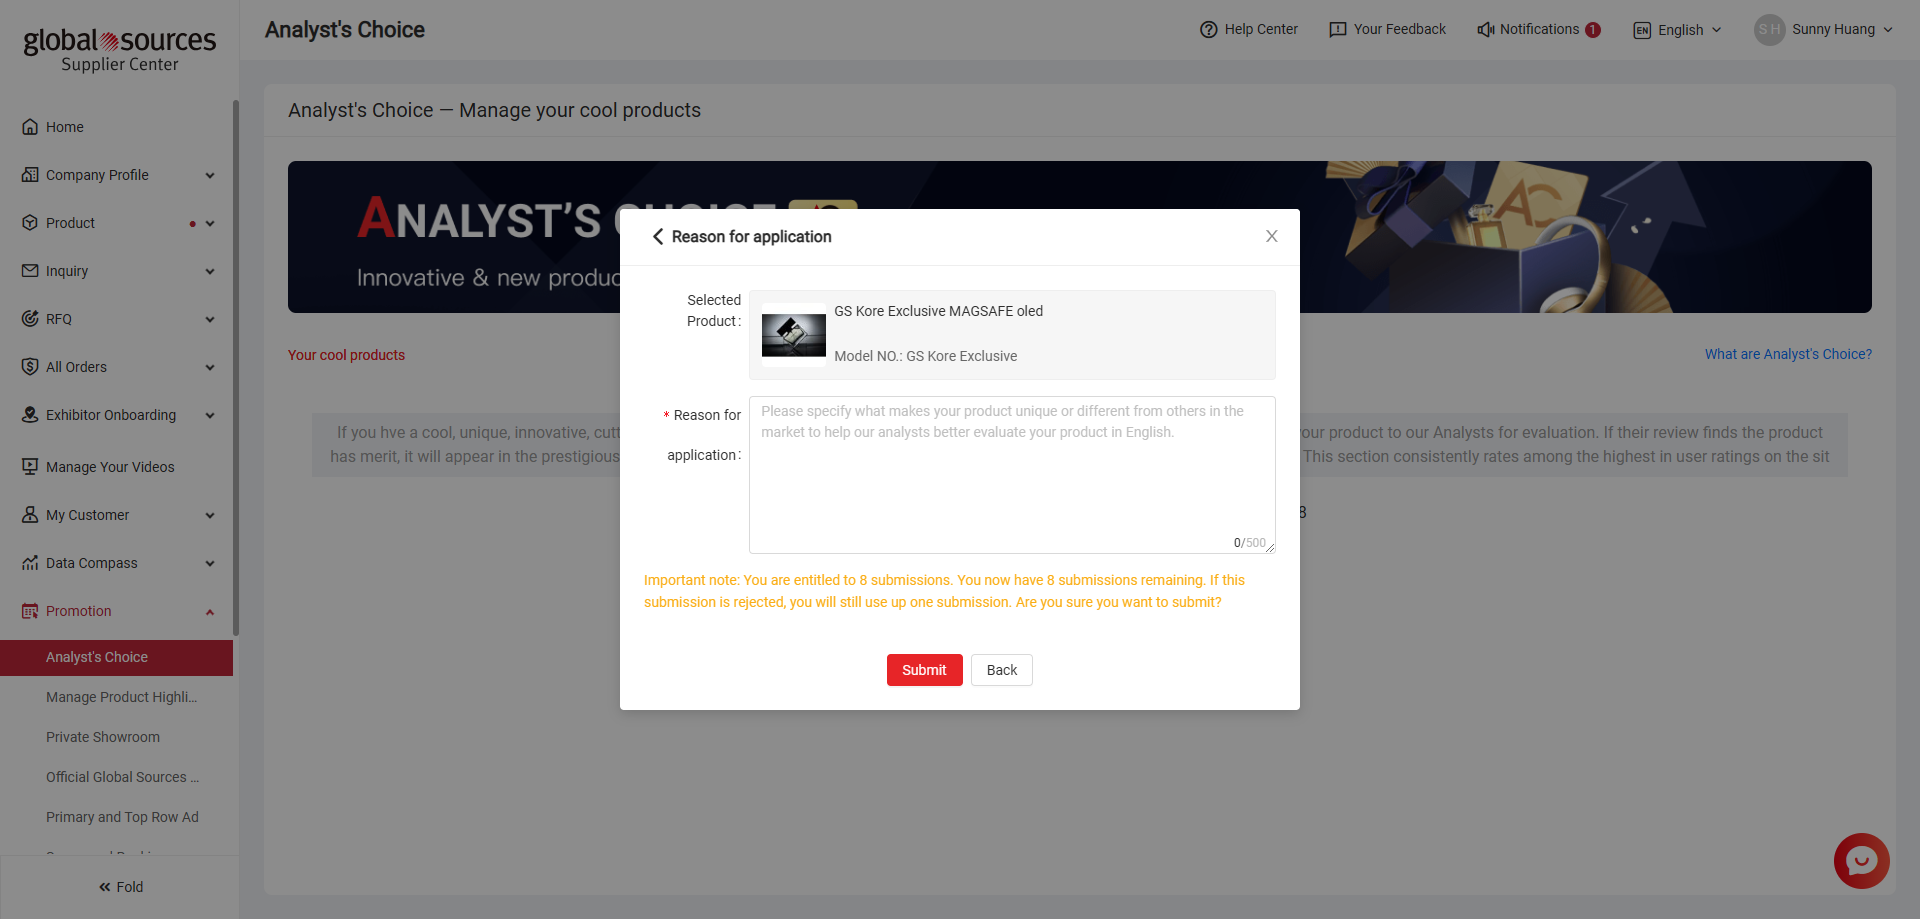Select Private Showroom menu item
The width and height of the screenshot is (1920, 919).
click(103, 737)
